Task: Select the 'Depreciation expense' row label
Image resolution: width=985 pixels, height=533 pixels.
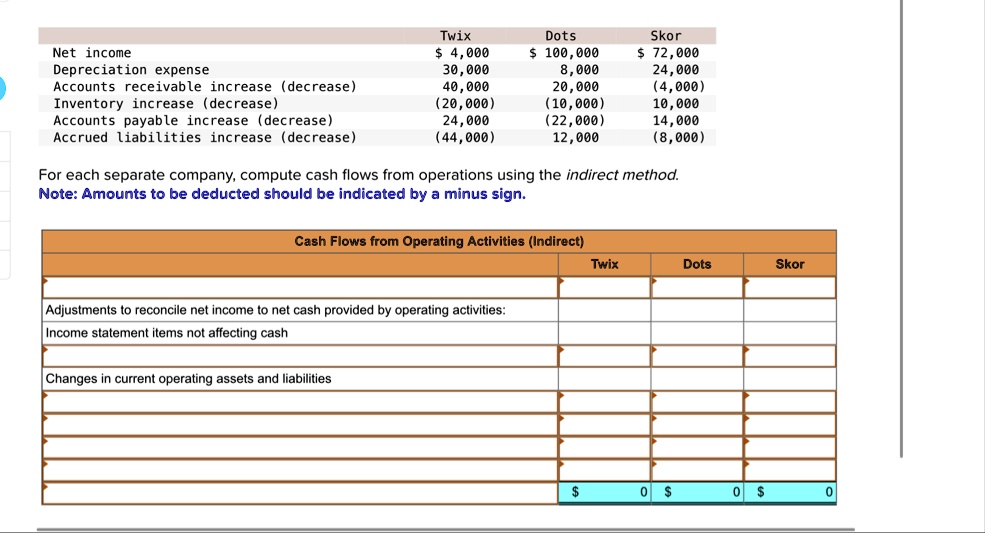Action: (131, 70)
